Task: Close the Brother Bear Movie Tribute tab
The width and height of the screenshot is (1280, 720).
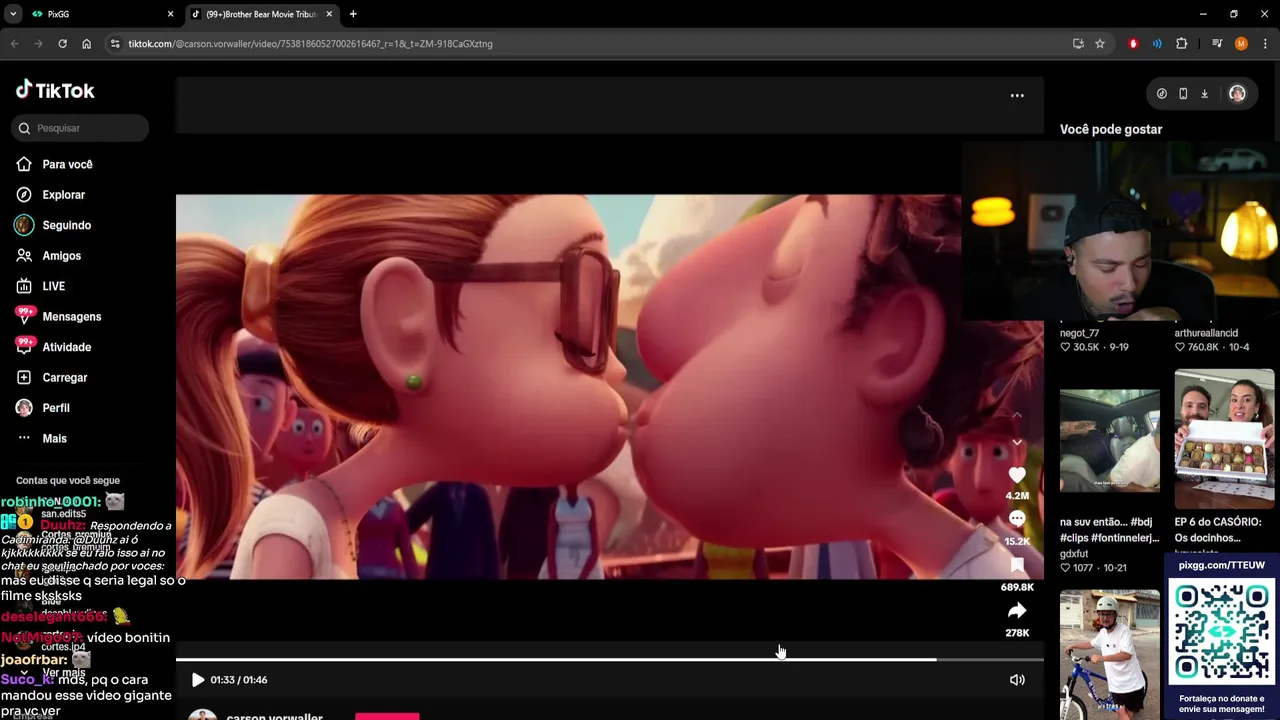Action: 329,14
